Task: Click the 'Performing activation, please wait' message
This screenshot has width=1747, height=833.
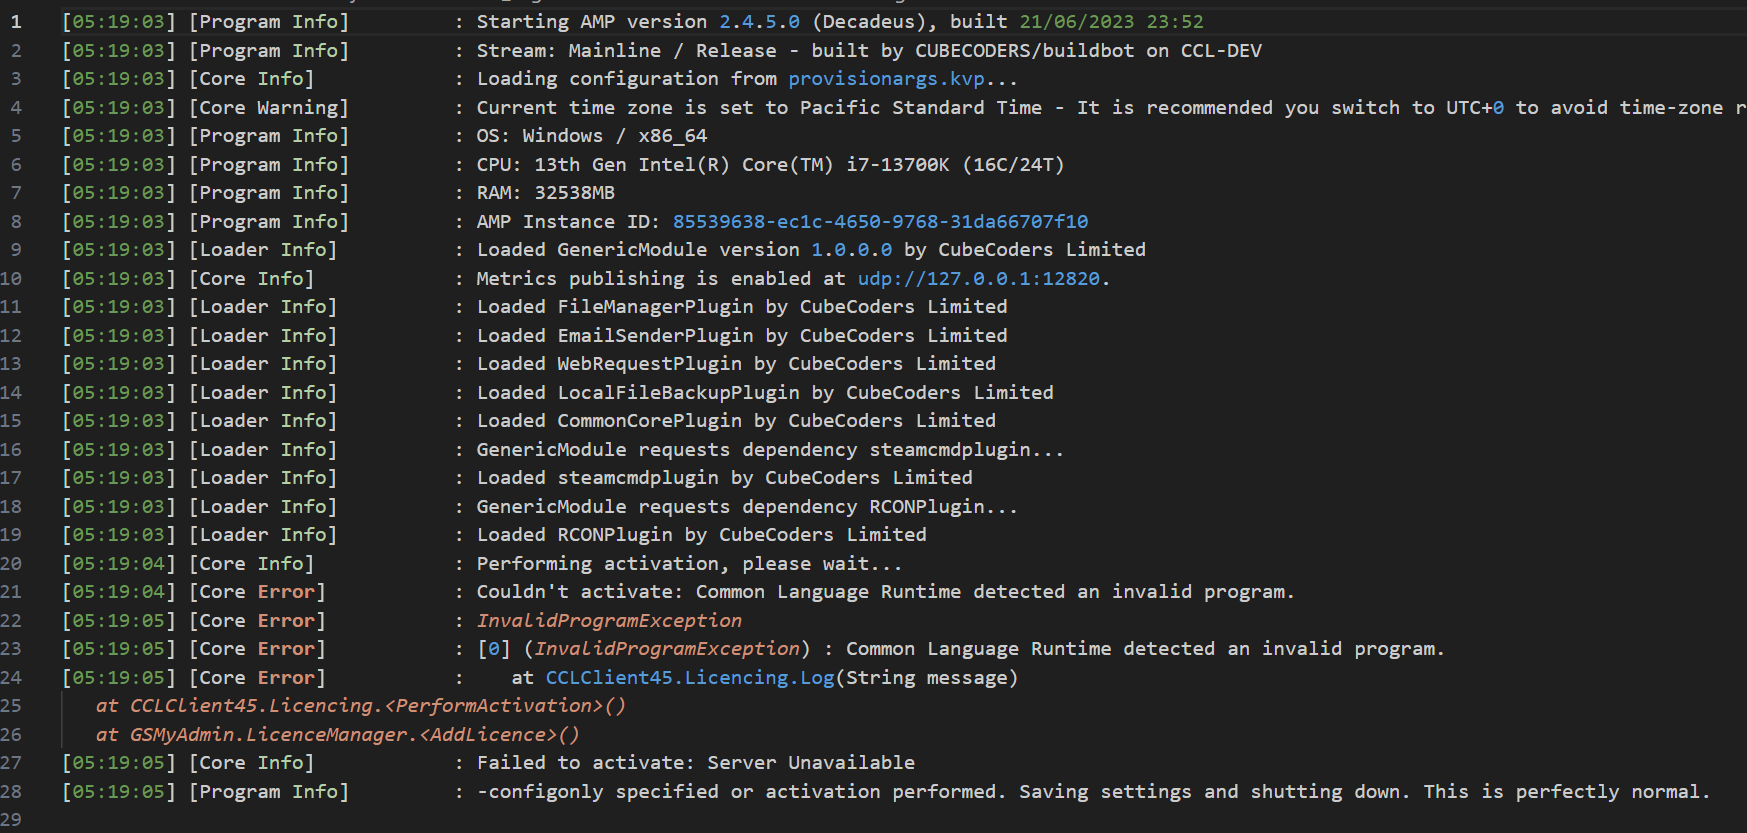Action: (x=689, y=564)
